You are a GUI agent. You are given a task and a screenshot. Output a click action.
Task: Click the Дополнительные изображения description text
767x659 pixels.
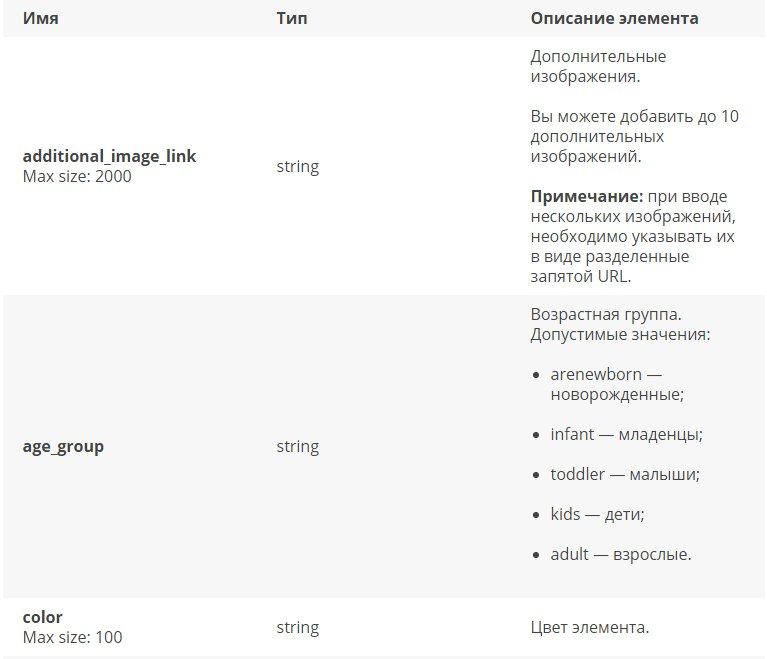[x=598, y=67]
